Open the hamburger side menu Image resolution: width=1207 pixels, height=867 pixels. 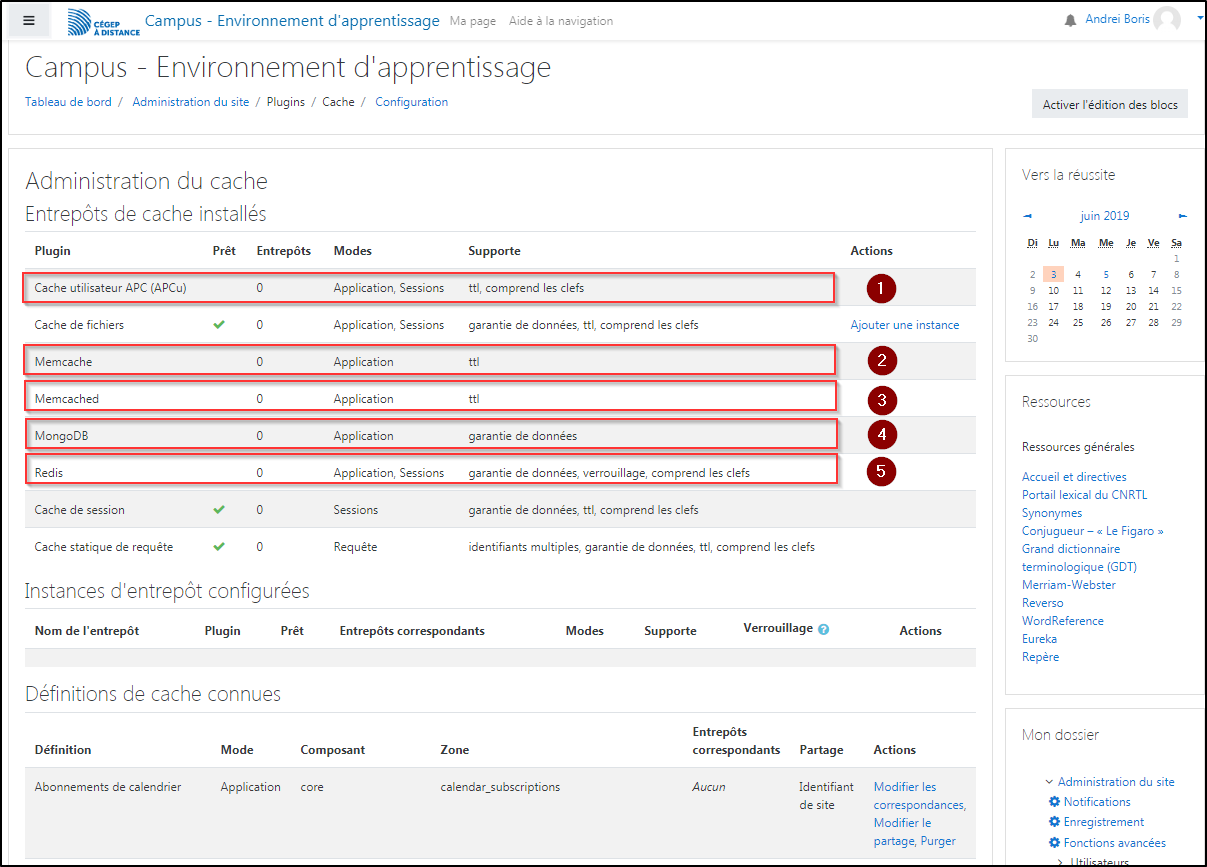click(x=29, y=21)
